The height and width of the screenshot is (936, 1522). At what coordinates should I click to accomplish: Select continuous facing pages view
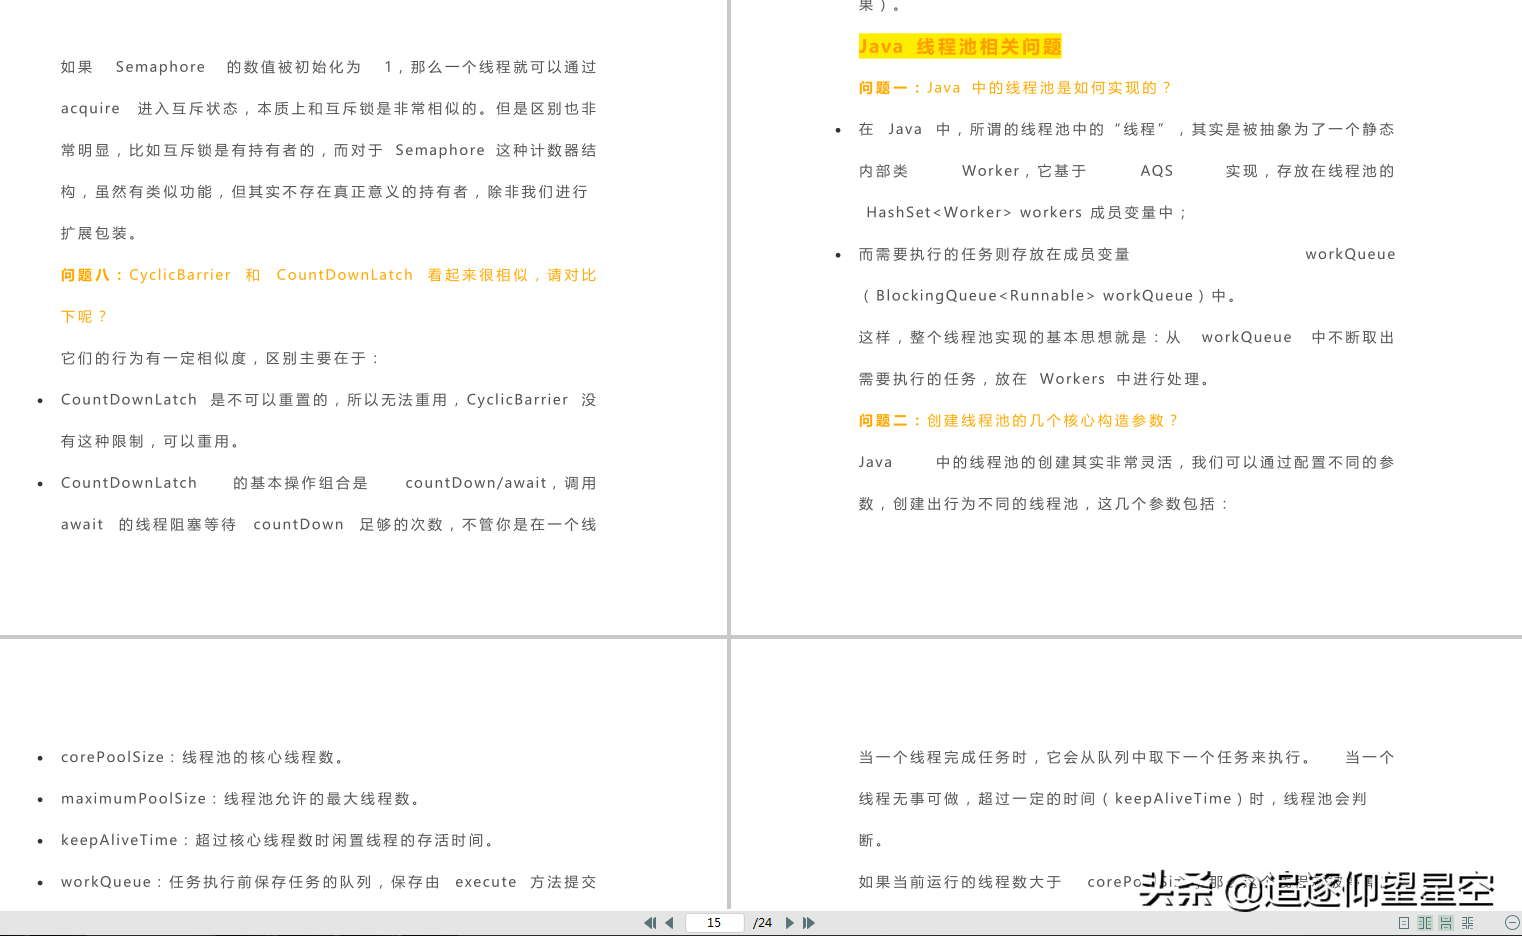coord(1467,923)
